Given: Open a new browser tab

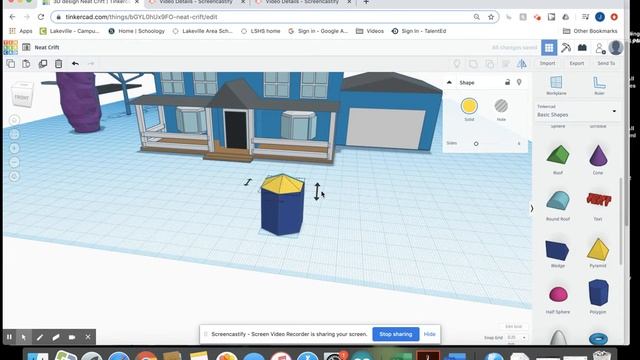Looking at the screenshot, I should coord(366,2).
